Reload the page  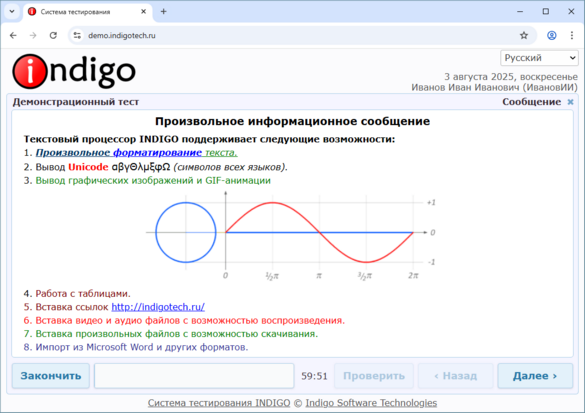(x=53, y=35)
